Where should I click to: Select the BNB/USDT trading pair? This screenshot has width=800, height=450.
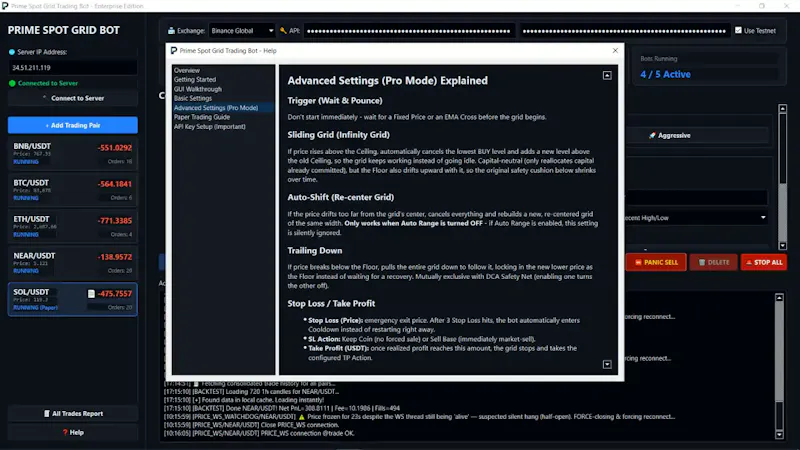coord(72,153)
